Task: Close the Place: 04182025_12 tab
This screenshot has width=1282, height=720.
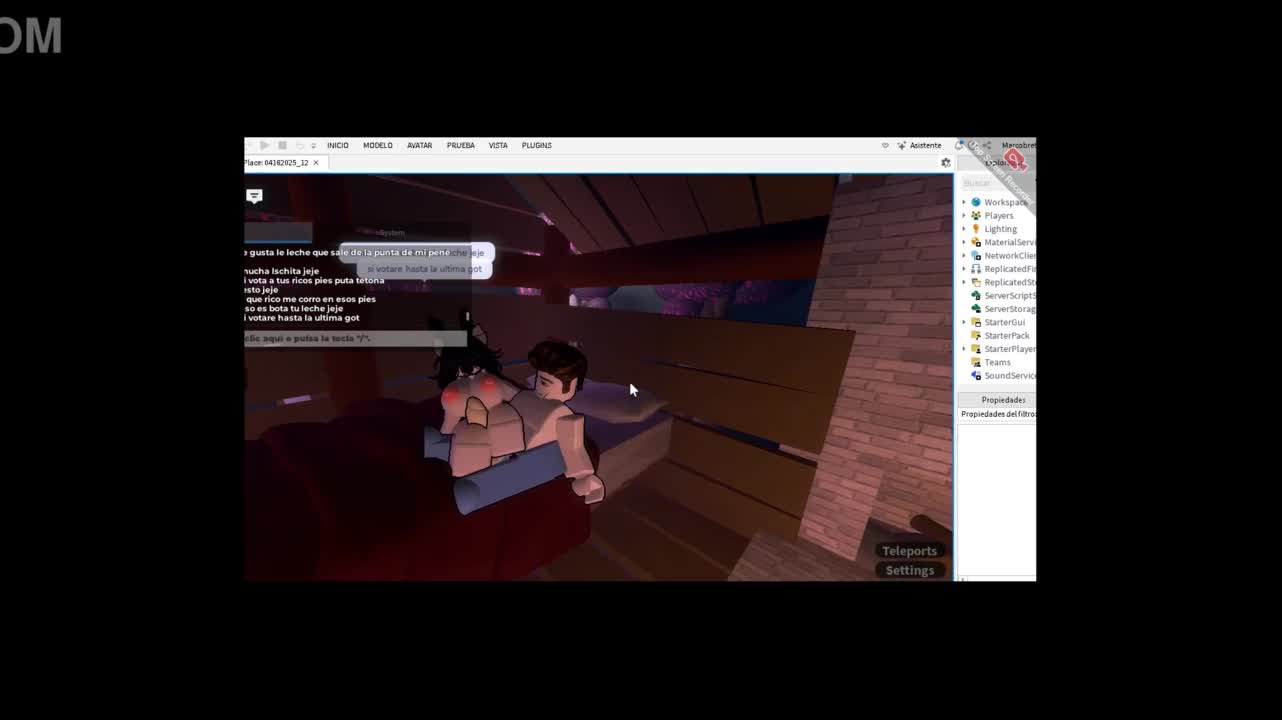Action: [x=316, y=163]
